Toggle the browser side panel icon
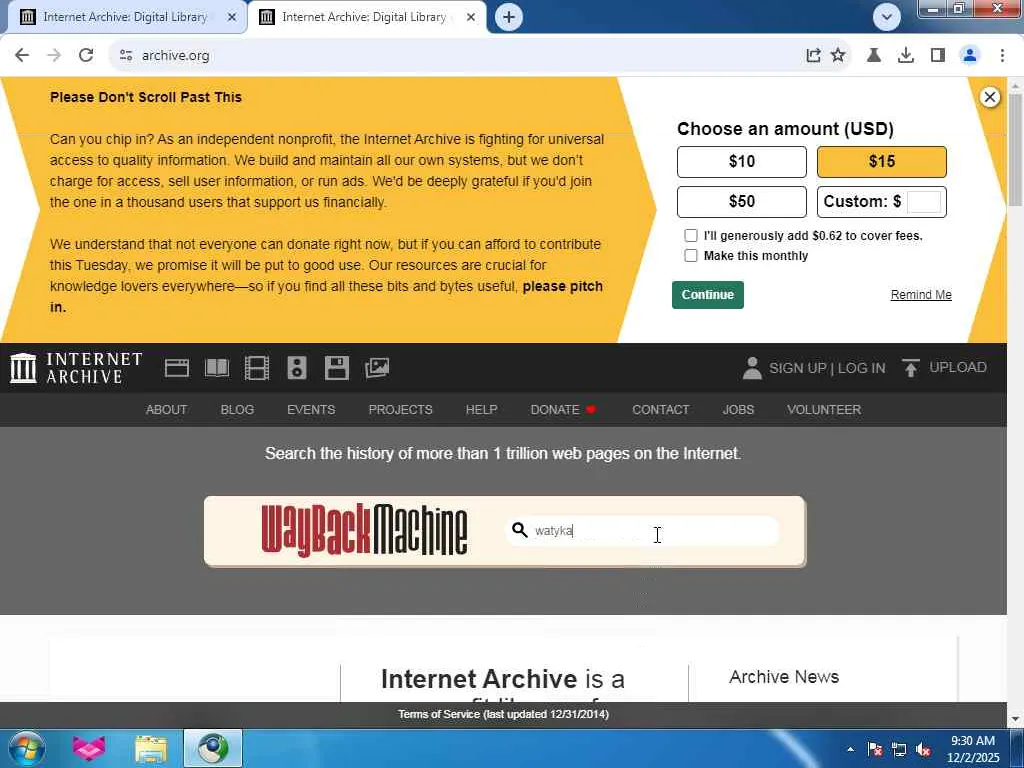The image size is (1024, 768). click(x=938, y=56)
